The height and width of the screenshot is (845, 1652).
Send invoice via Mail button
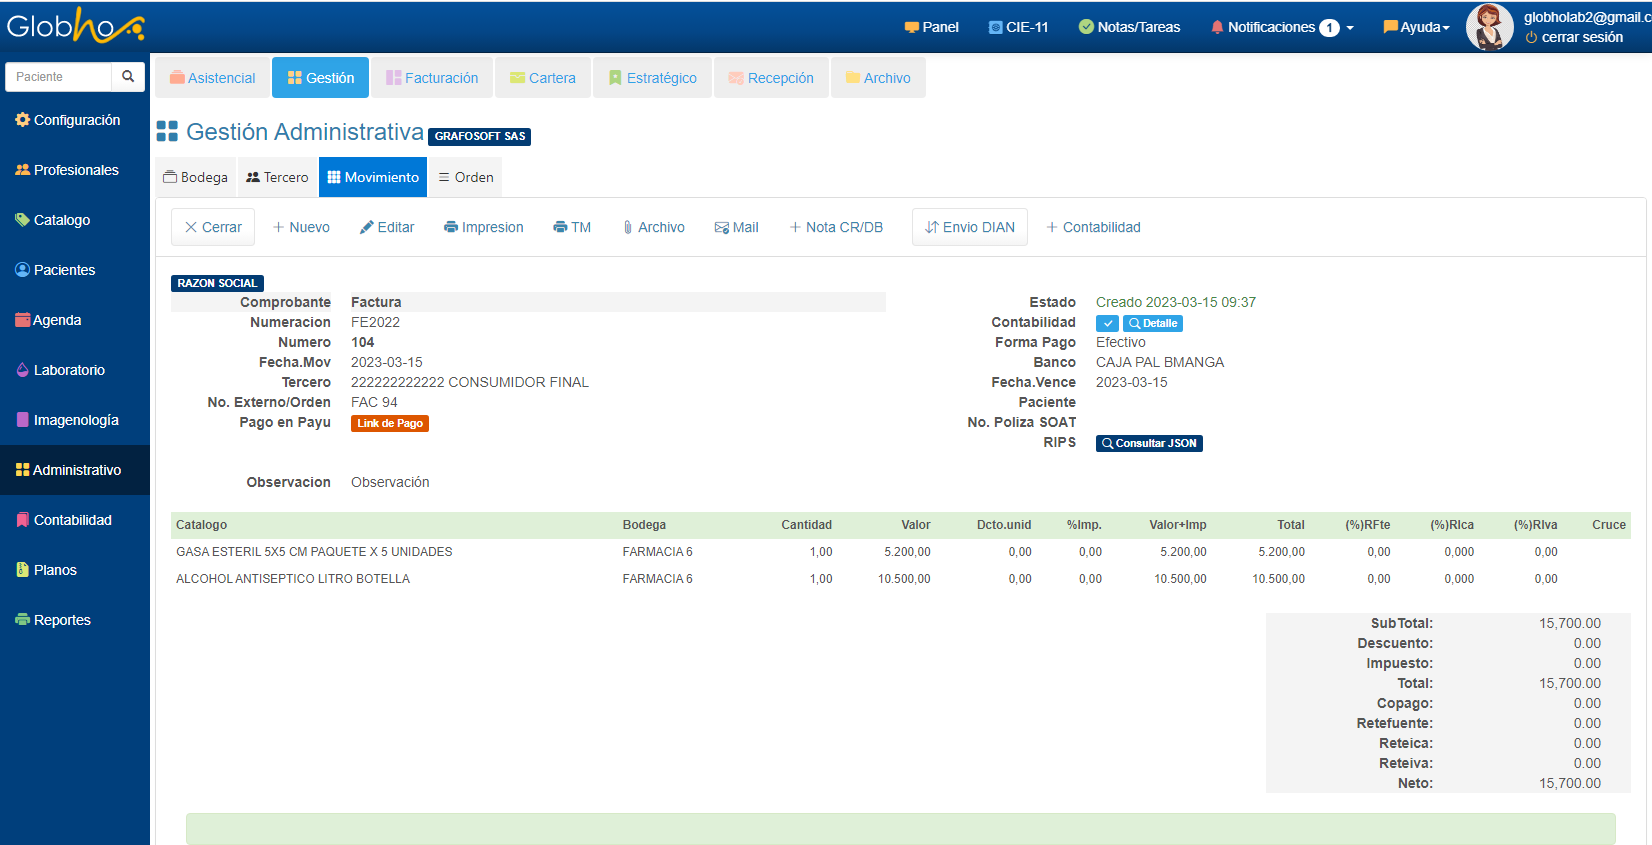point(737,227)
